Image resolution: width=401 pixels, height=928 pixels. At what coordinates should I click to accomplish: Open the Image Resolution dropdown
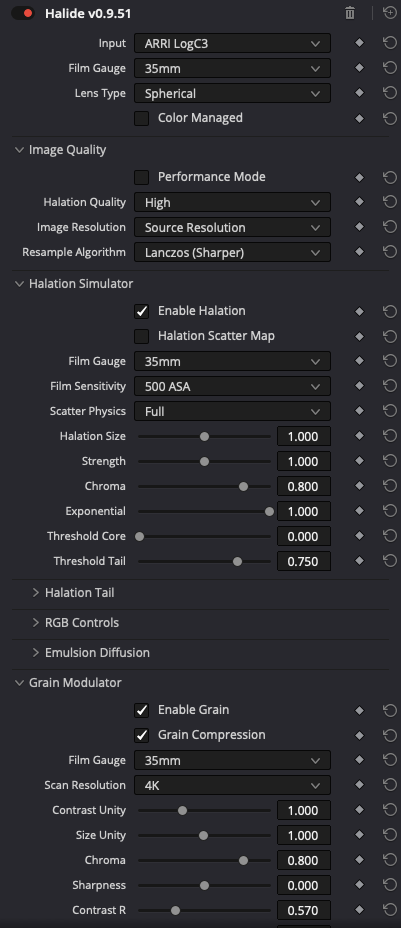[232, 227]
